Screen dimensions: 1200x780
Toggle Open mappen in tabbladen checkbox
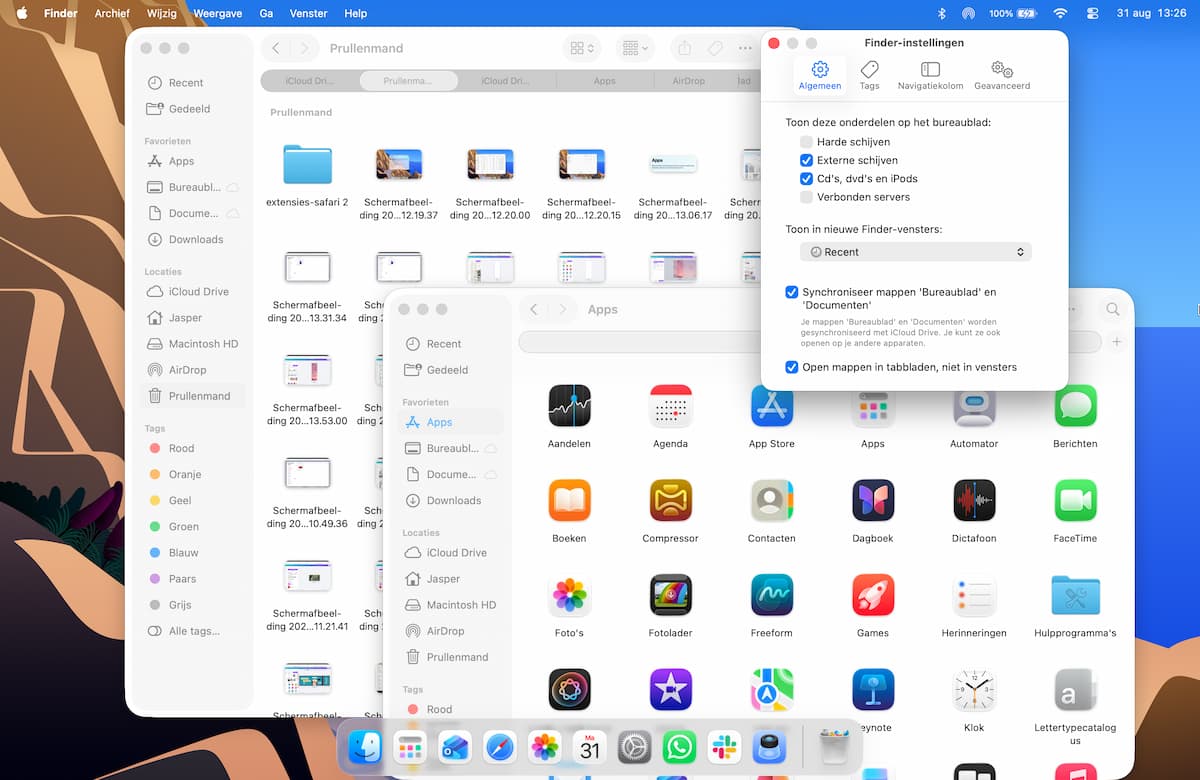792,367
